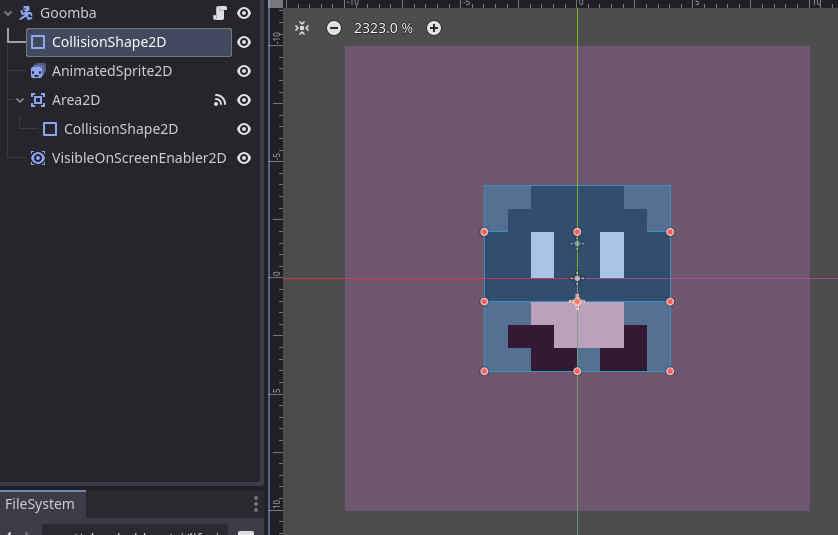Toggle visibility of VisibleOnScreenEnabler2D
The height and width of the screenshot is (535, 838).
[x=244, y=158]
